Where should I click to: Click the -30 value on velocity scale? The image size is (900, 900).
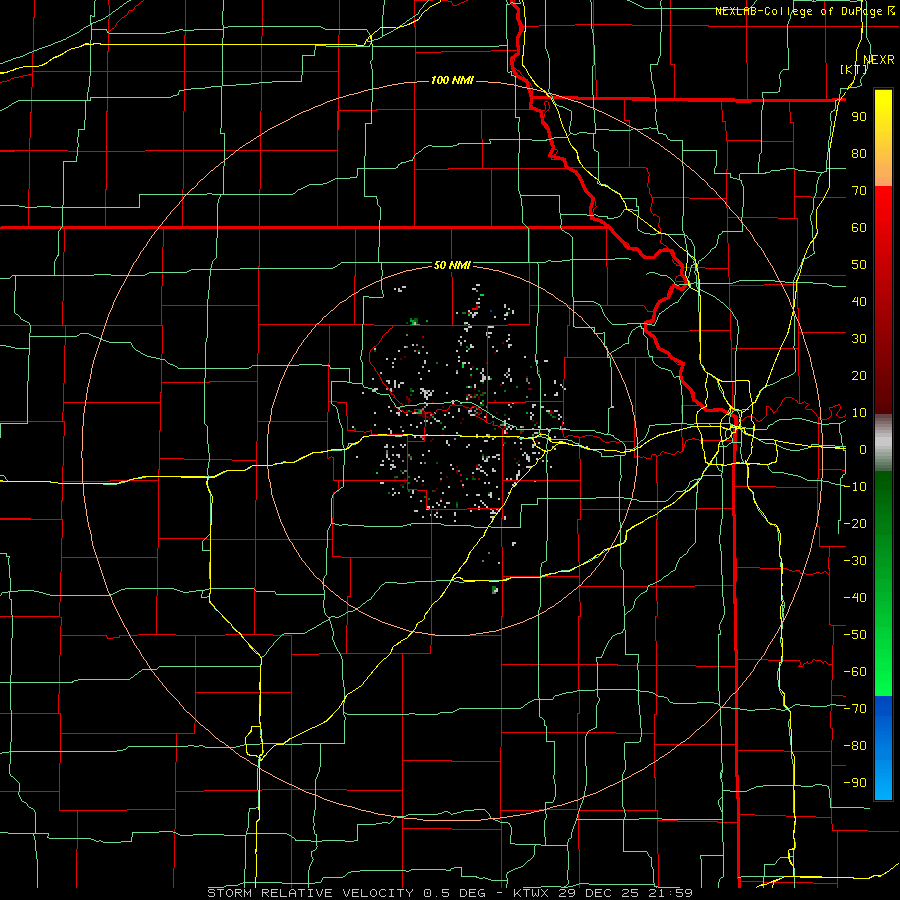point(855,561)
